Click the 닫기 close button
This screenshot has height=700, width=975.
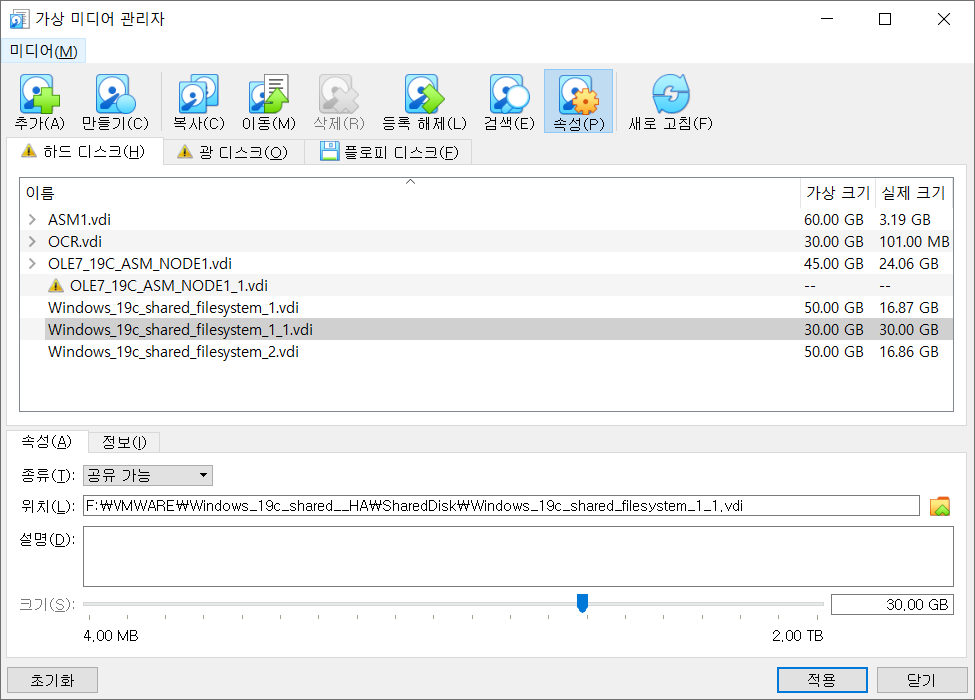[922, 680]
